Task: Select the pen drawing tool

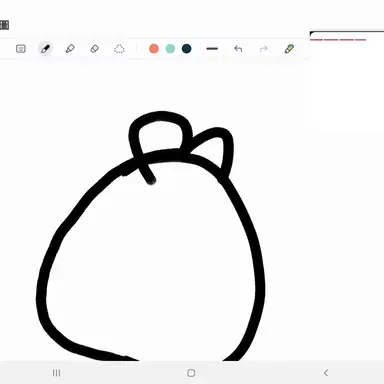Action: (45, 49)
